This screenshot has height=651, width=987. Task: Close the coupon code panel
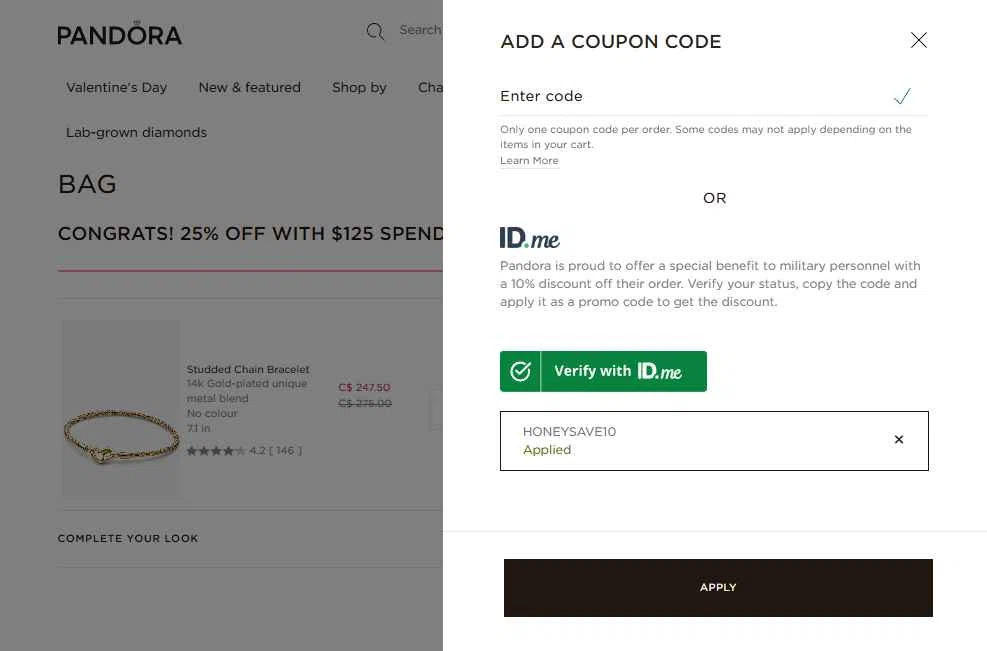(918, 40)
